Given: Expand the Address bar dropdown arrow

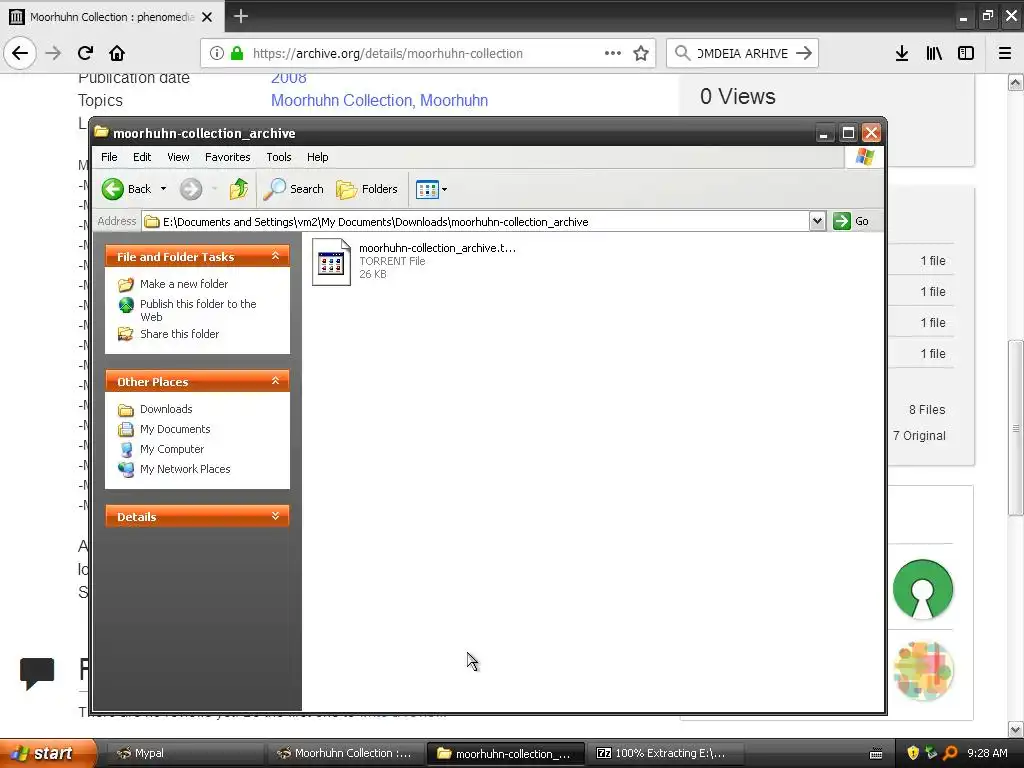Looking at the screenshot, I should pos(817,221).
